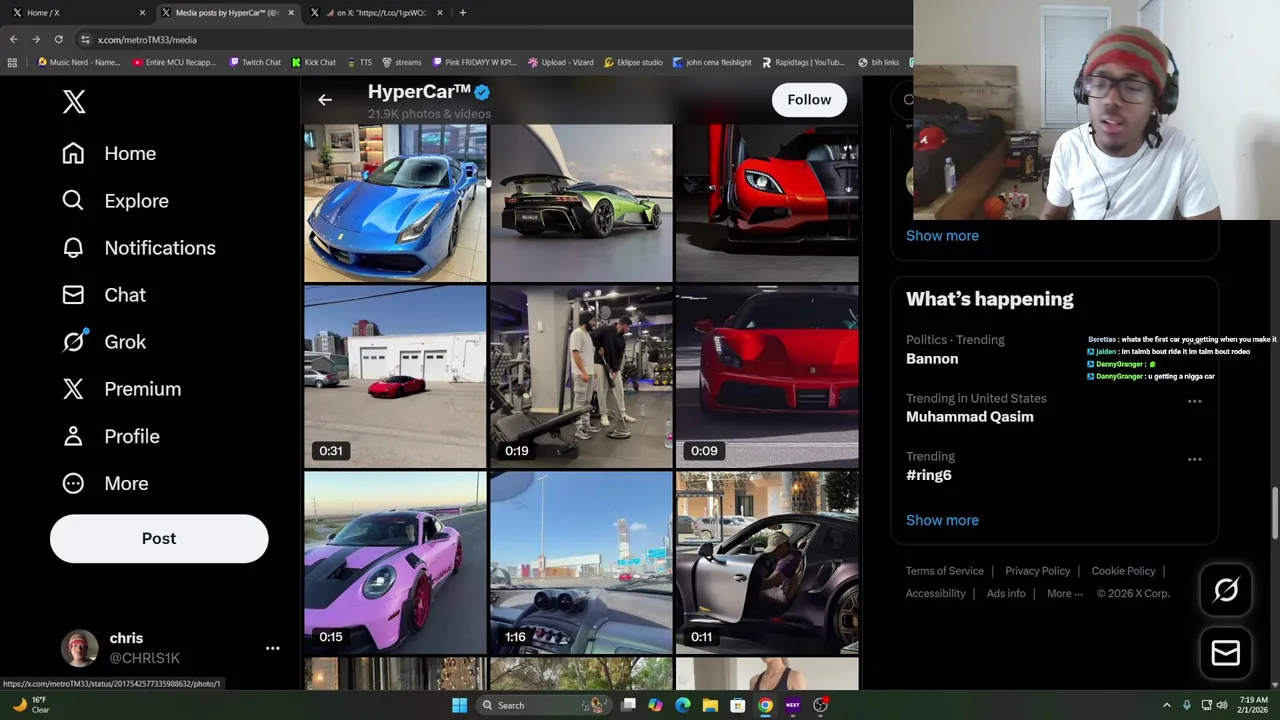The width and height of the screenshot is (1280, 720).
Task: Open the Home page from the sidebar
Action: point(109,153)
